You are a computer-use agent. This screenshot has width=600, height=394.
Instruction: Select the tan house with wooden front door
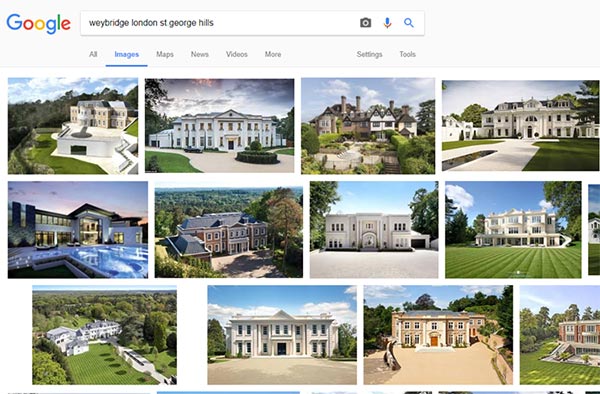(x=438, y=335)
